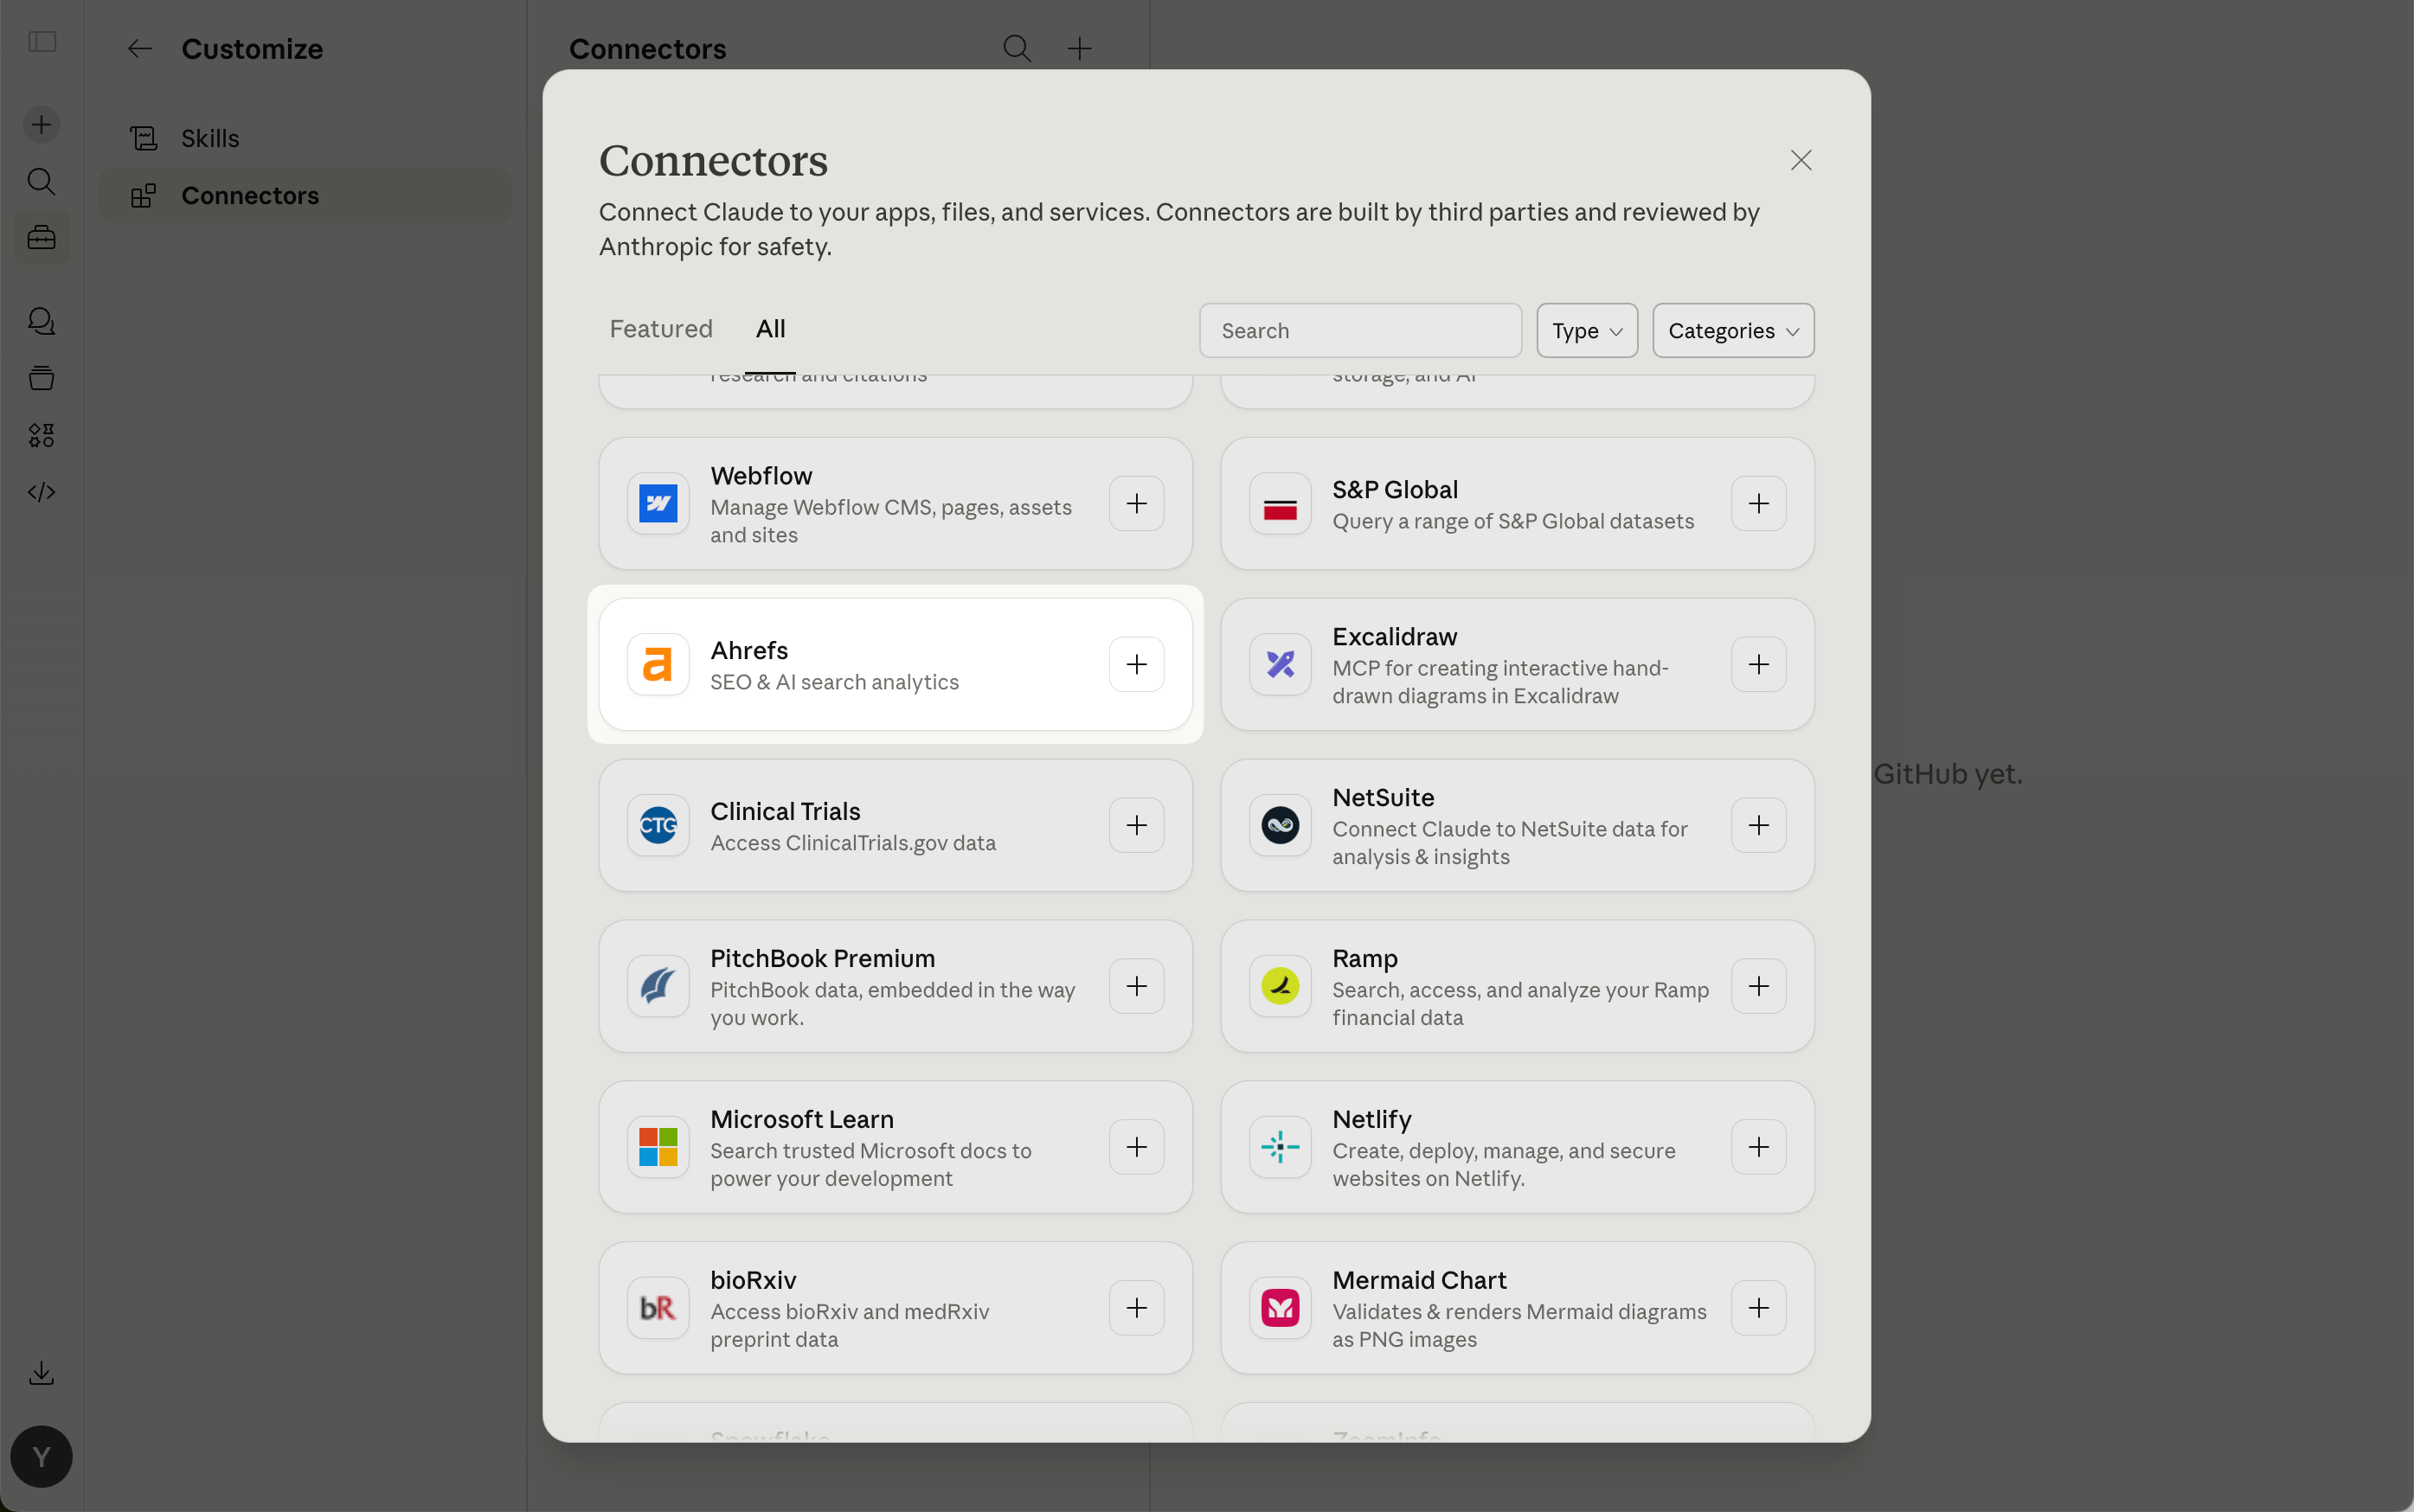Switch to the Featured tab

tap(661, 329)
